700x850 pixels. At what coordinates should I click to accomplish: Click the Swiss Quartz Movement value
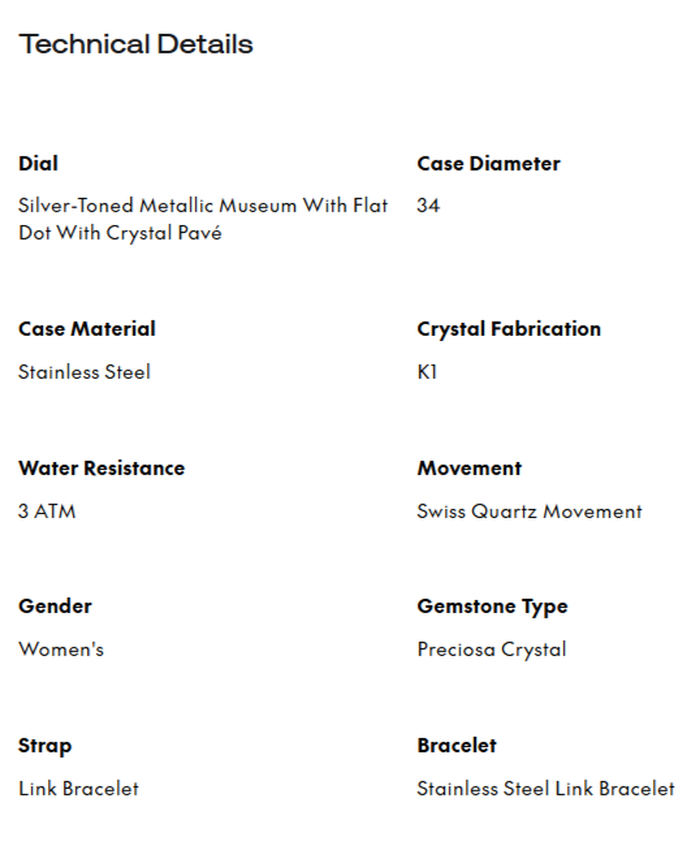(529, 511)
